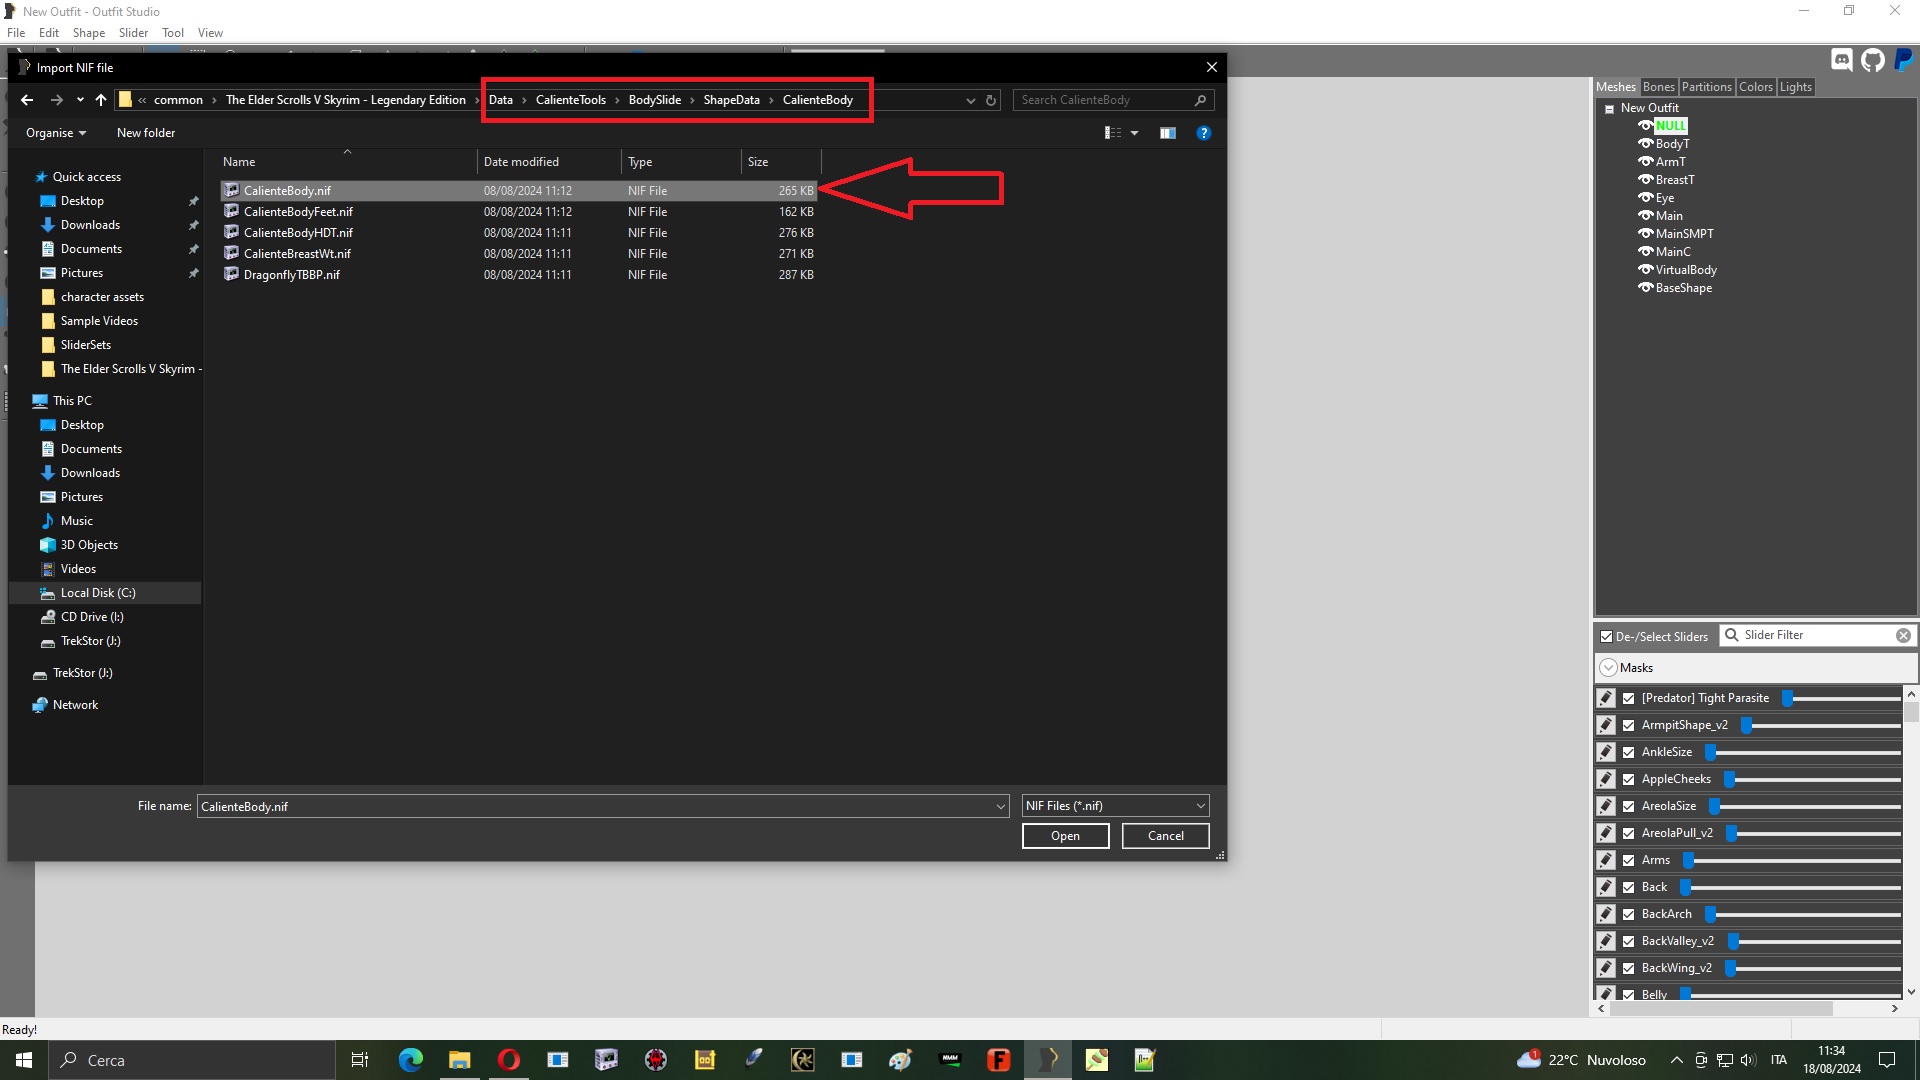Adjust the BackValley_v2 slider handle
This screenshot has height=1080, width=1920.
pyautogui.click(x=1734, y=941)
